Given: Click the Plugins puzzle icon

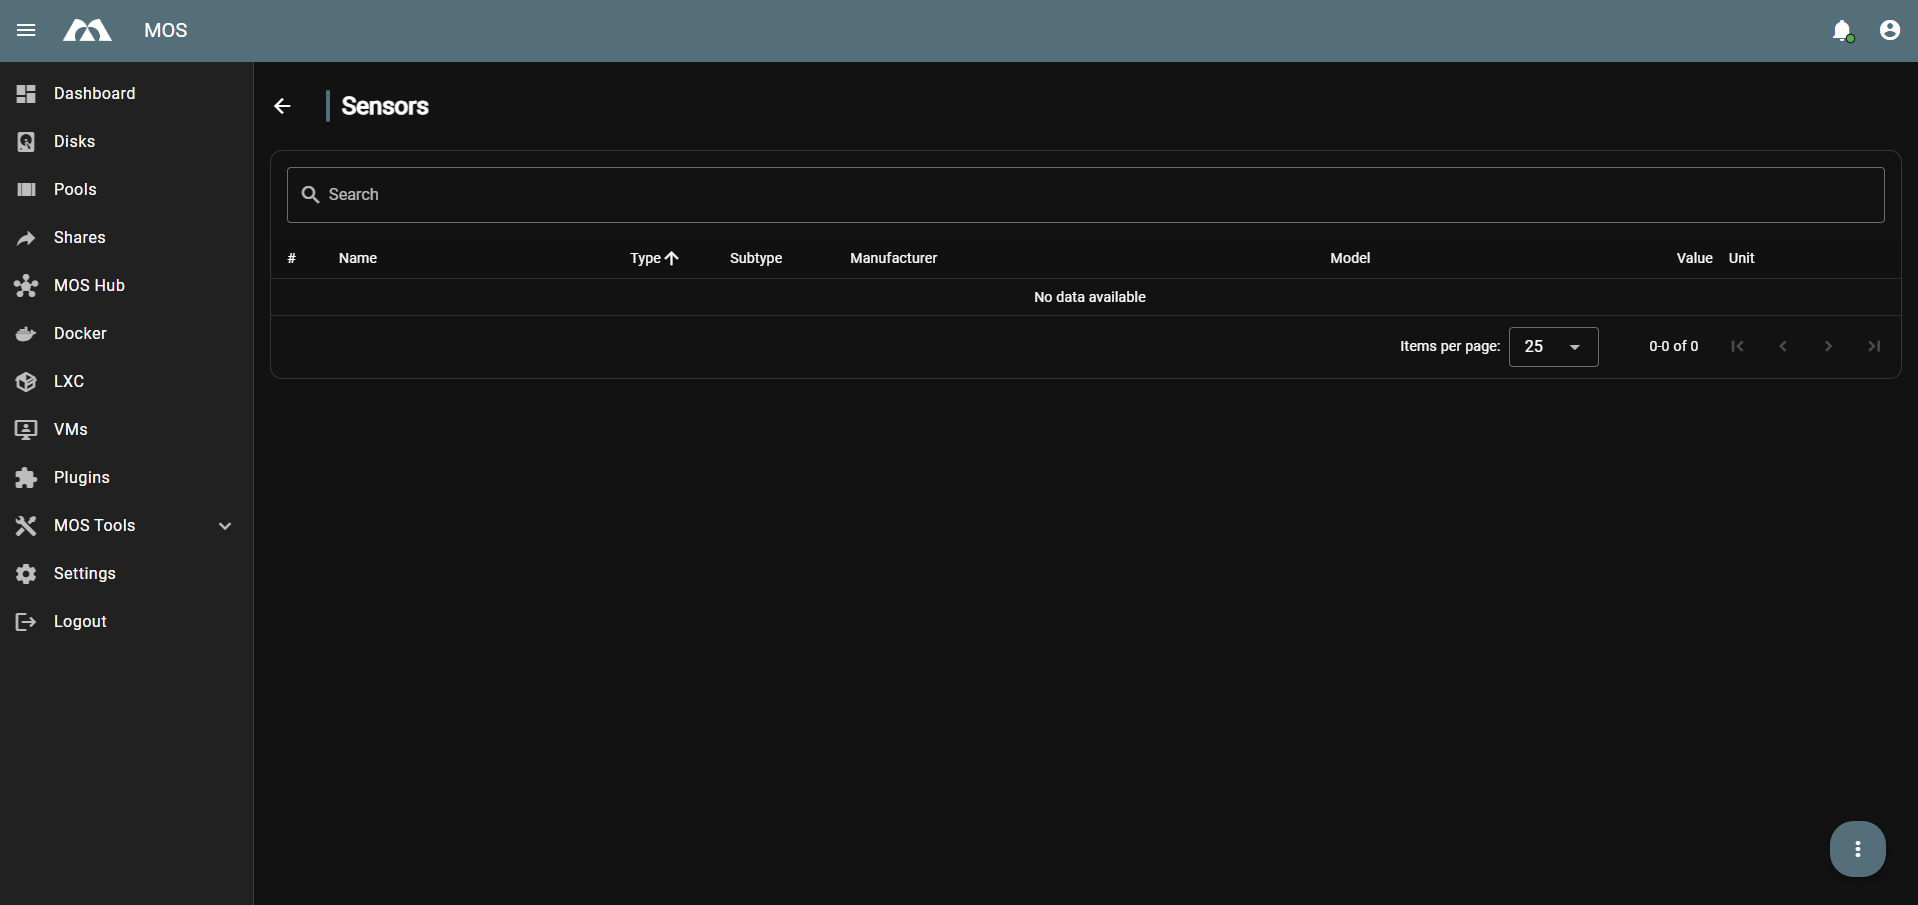Looking at the screenshot, I should point(26,478).
